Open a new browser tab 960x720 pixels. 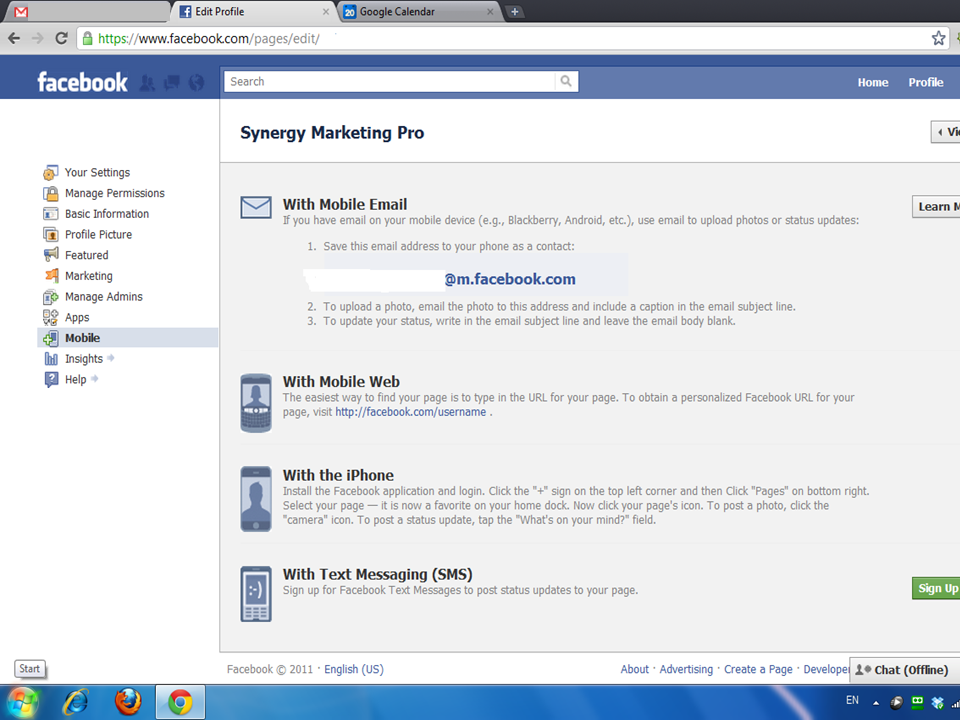(515, 12)
